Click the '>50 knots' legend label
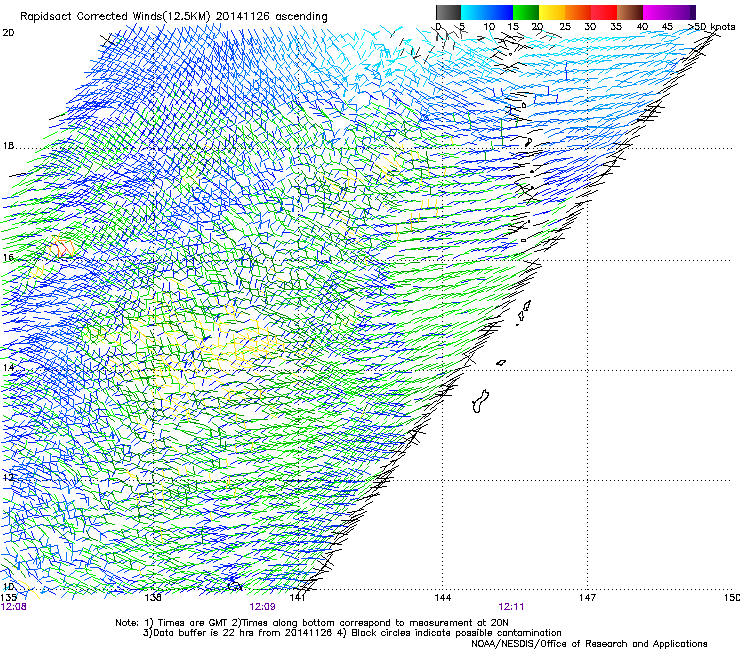The image size is (740, 650). click(712, 26)
